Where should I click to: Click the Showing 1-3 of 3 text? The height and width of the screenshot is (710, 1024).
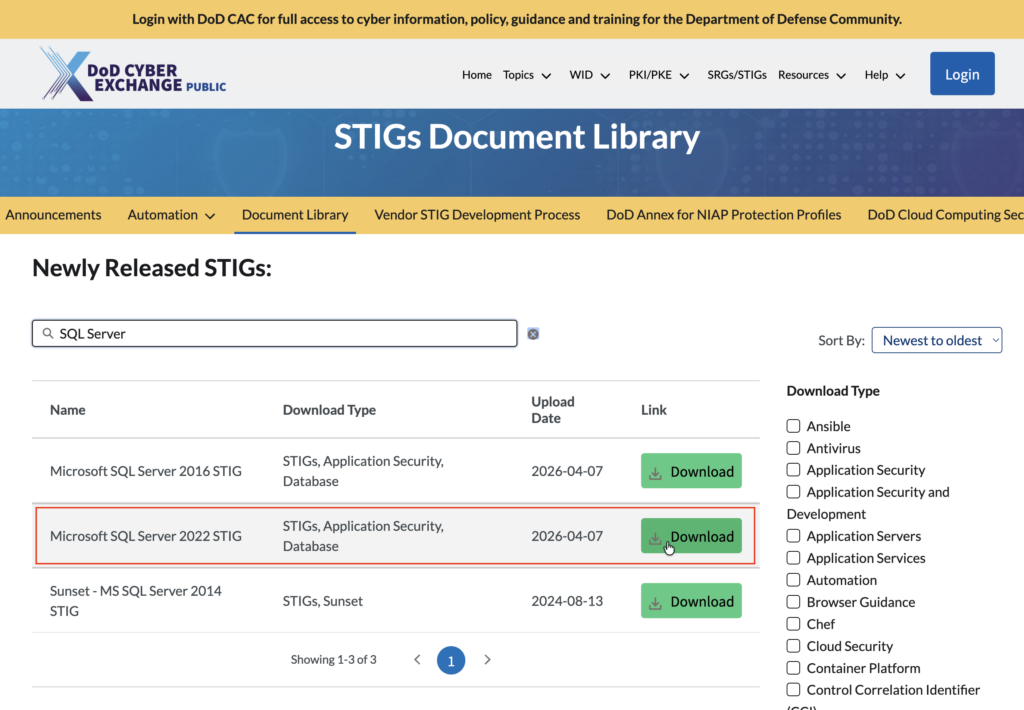(x=333, y=660)
